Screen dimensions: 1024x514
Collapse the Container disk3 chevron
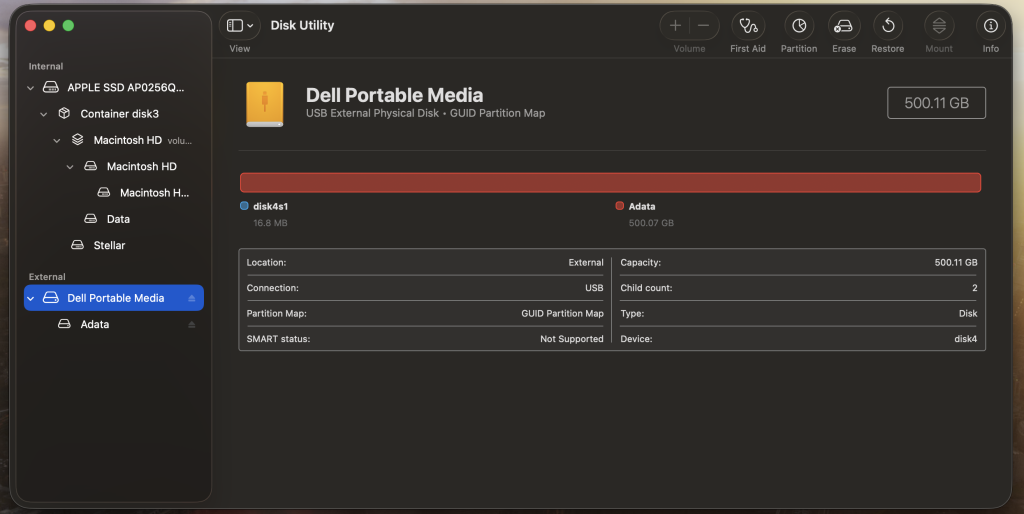(x=43, y=114)
